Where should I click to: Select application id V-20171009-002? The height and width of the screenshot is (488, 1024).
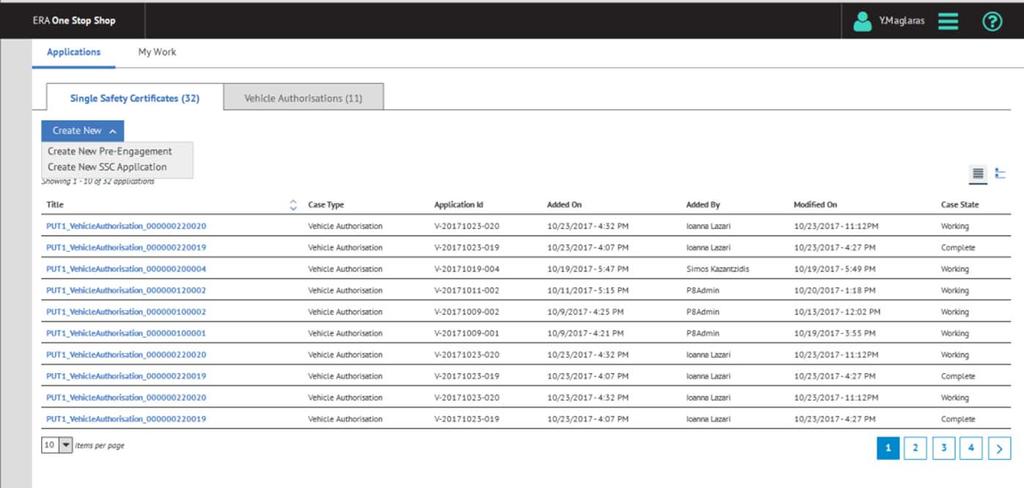pyautogui.click(x=467, y=312)
